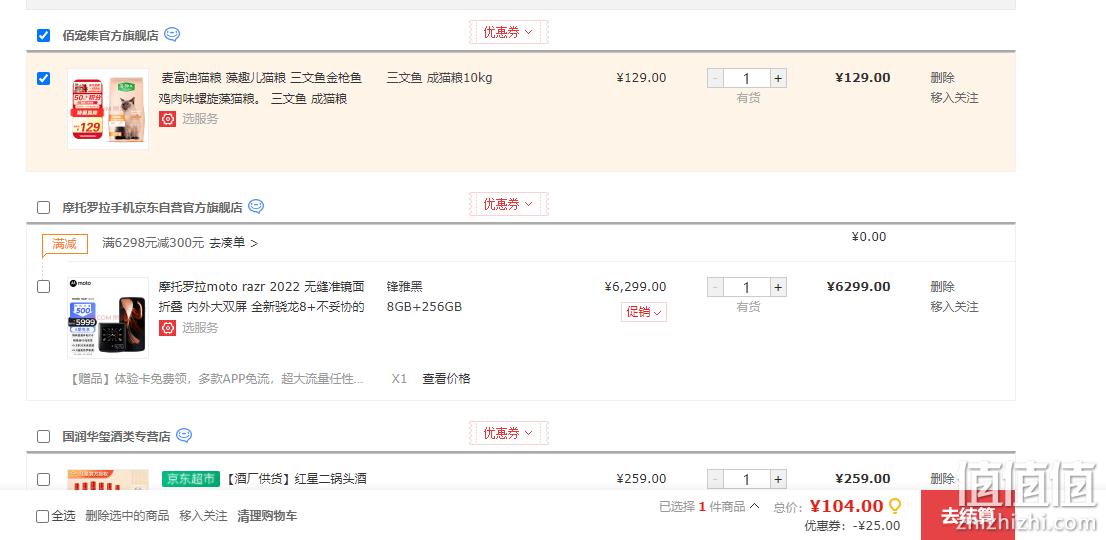Screen dimensions: 1106x540
Task: Click coupon discount text -¥25.00
Action: [876, 525]
